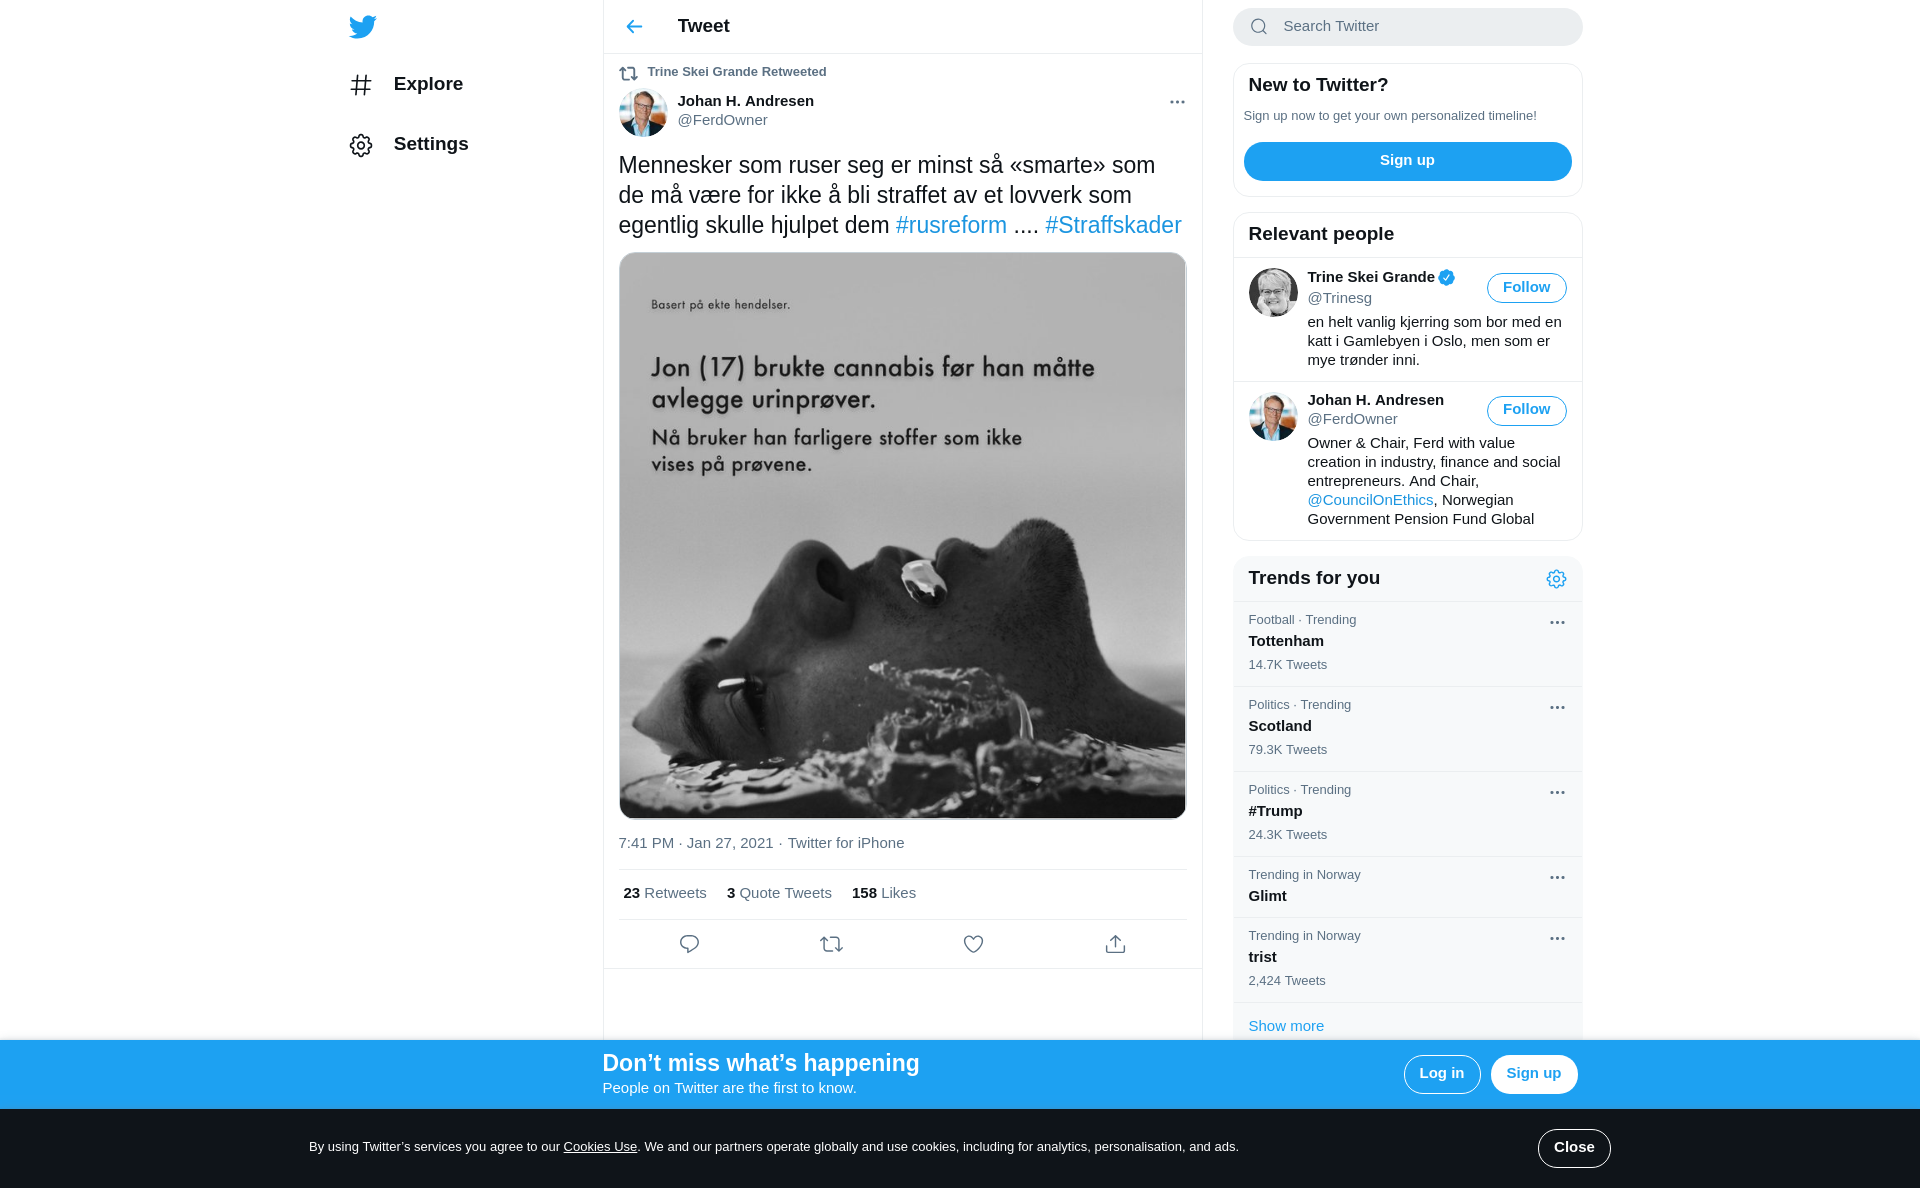Go back using the arrow icon

tap(634, 27)
